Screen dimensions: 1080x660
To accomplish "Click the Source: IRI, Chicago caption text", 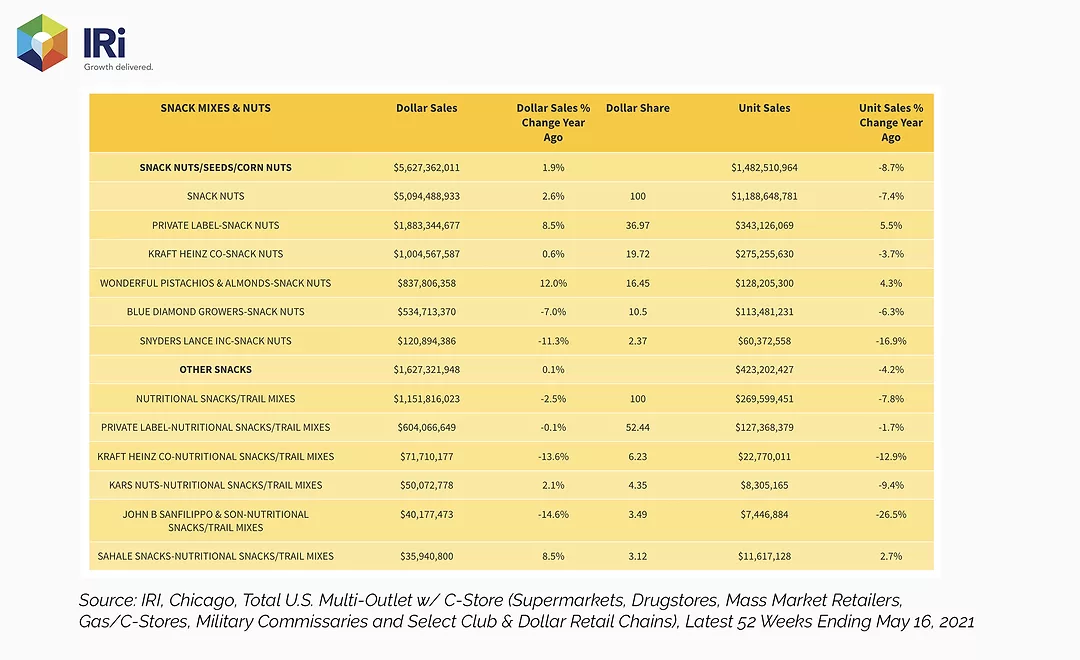I will click(526, 611).
